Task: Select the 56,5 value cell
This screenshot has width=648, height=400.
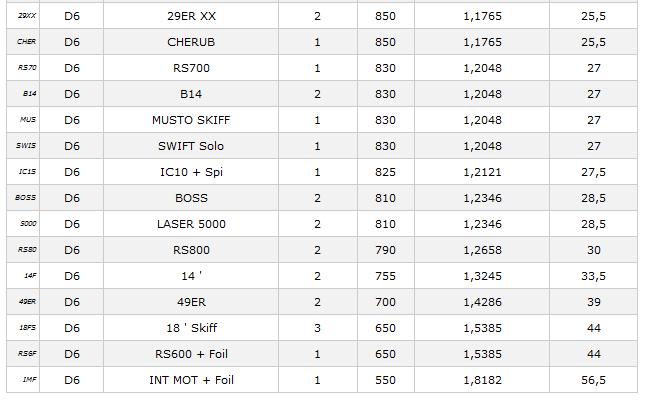Action: point(593,380)
